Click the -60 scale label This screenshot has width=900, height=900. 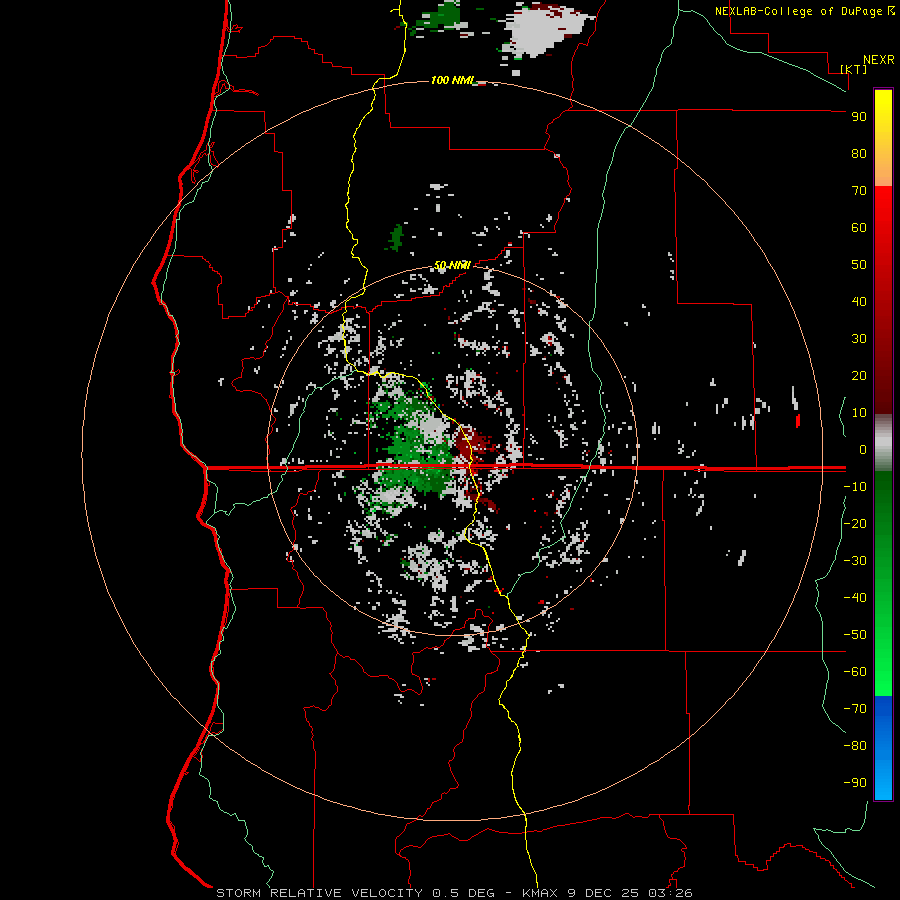point(855,672)
